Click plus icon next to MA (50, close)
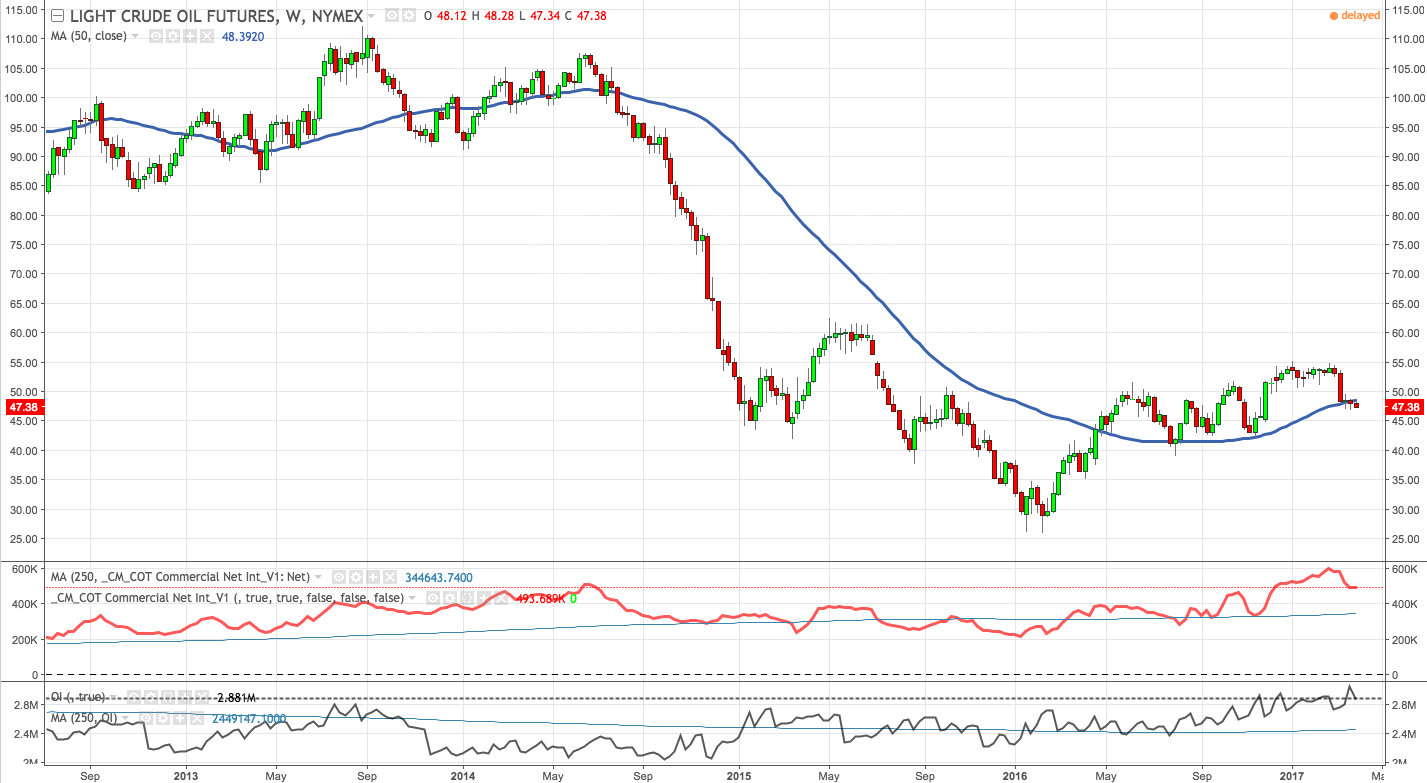 (x=190, y=36)
